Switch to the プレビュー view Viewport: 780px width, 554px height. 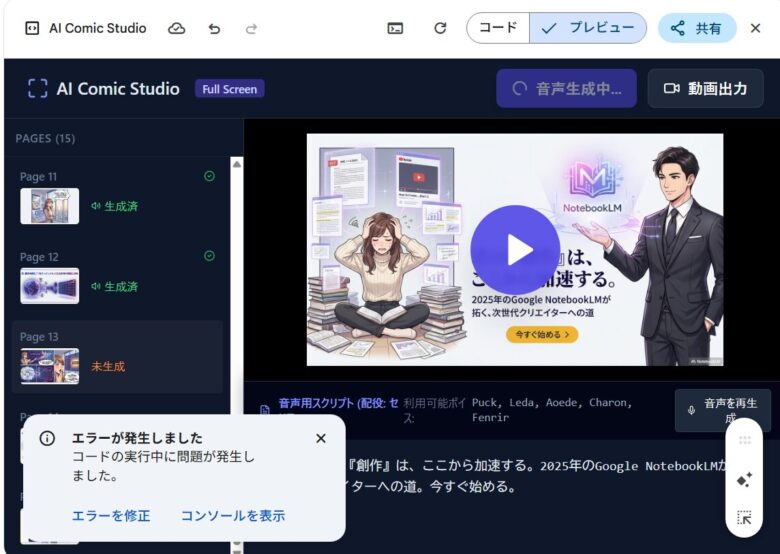pos(588,28)
